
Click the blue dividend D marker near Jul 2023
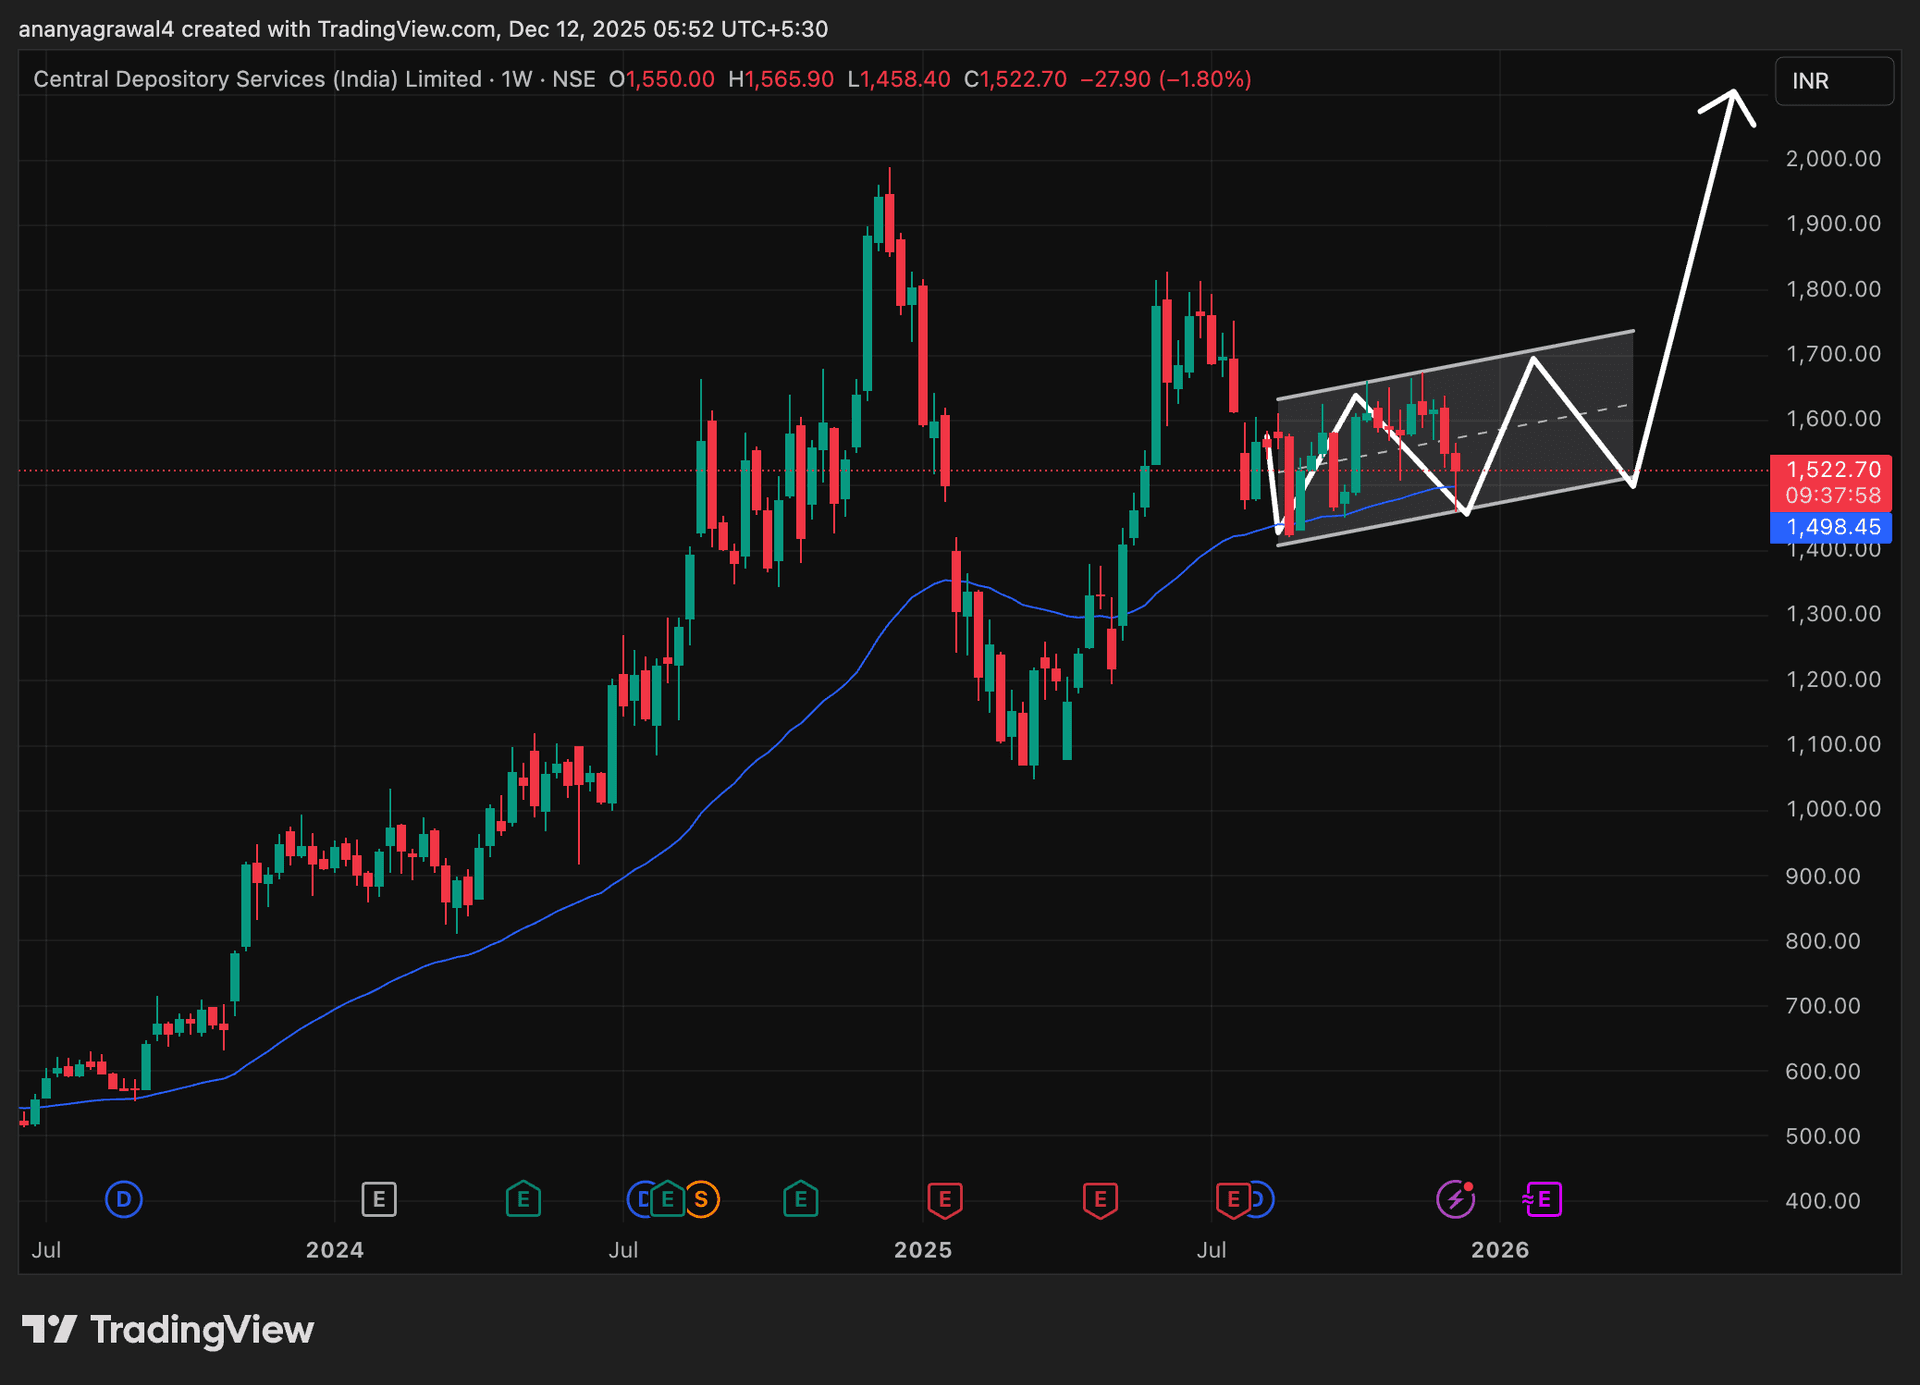tap(124, 1198)
